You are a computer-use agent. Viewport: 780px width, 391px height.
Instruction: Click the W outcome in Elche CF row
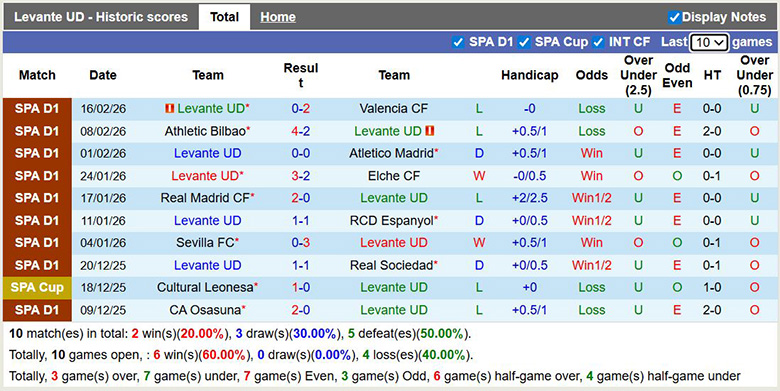pyautogui.click(x=479, y=176)
